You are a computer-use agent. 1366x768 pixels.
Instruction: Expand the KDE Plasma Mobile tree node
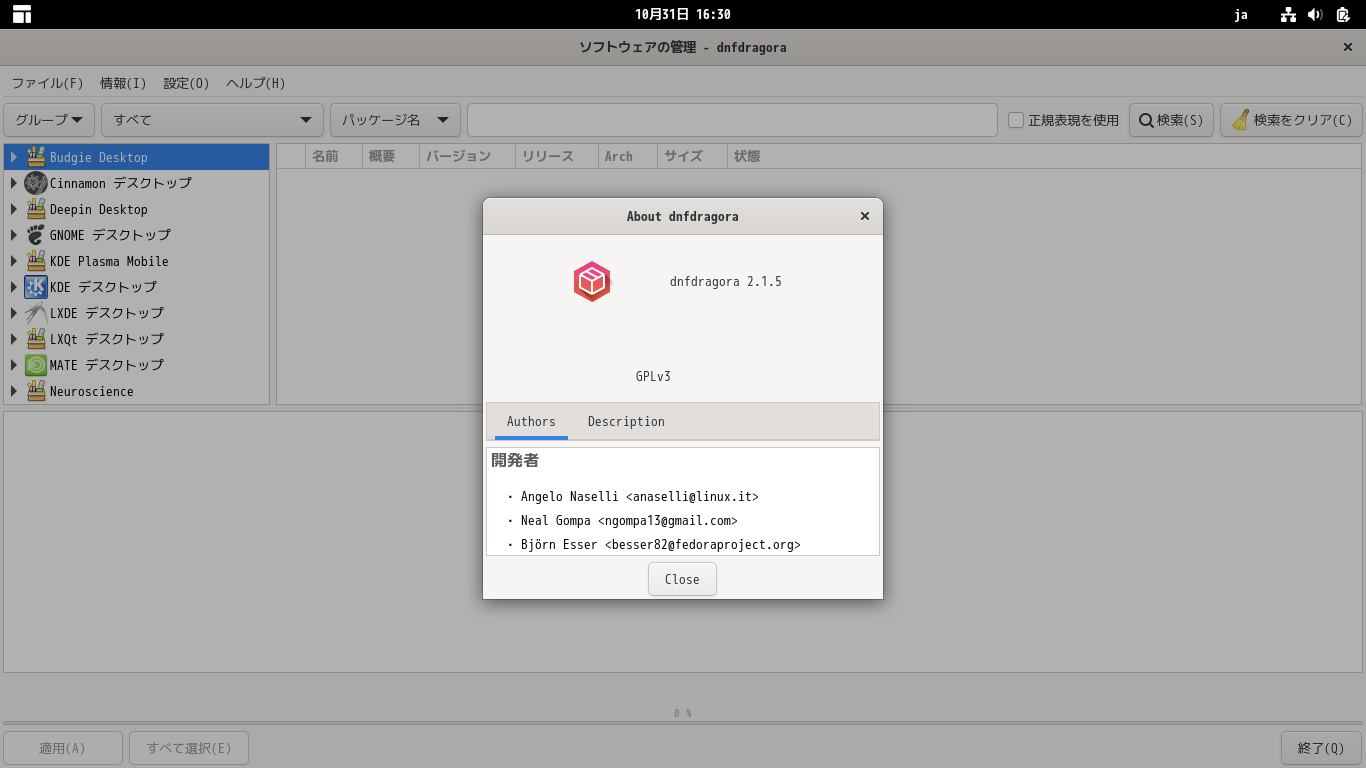coord(13,261)
